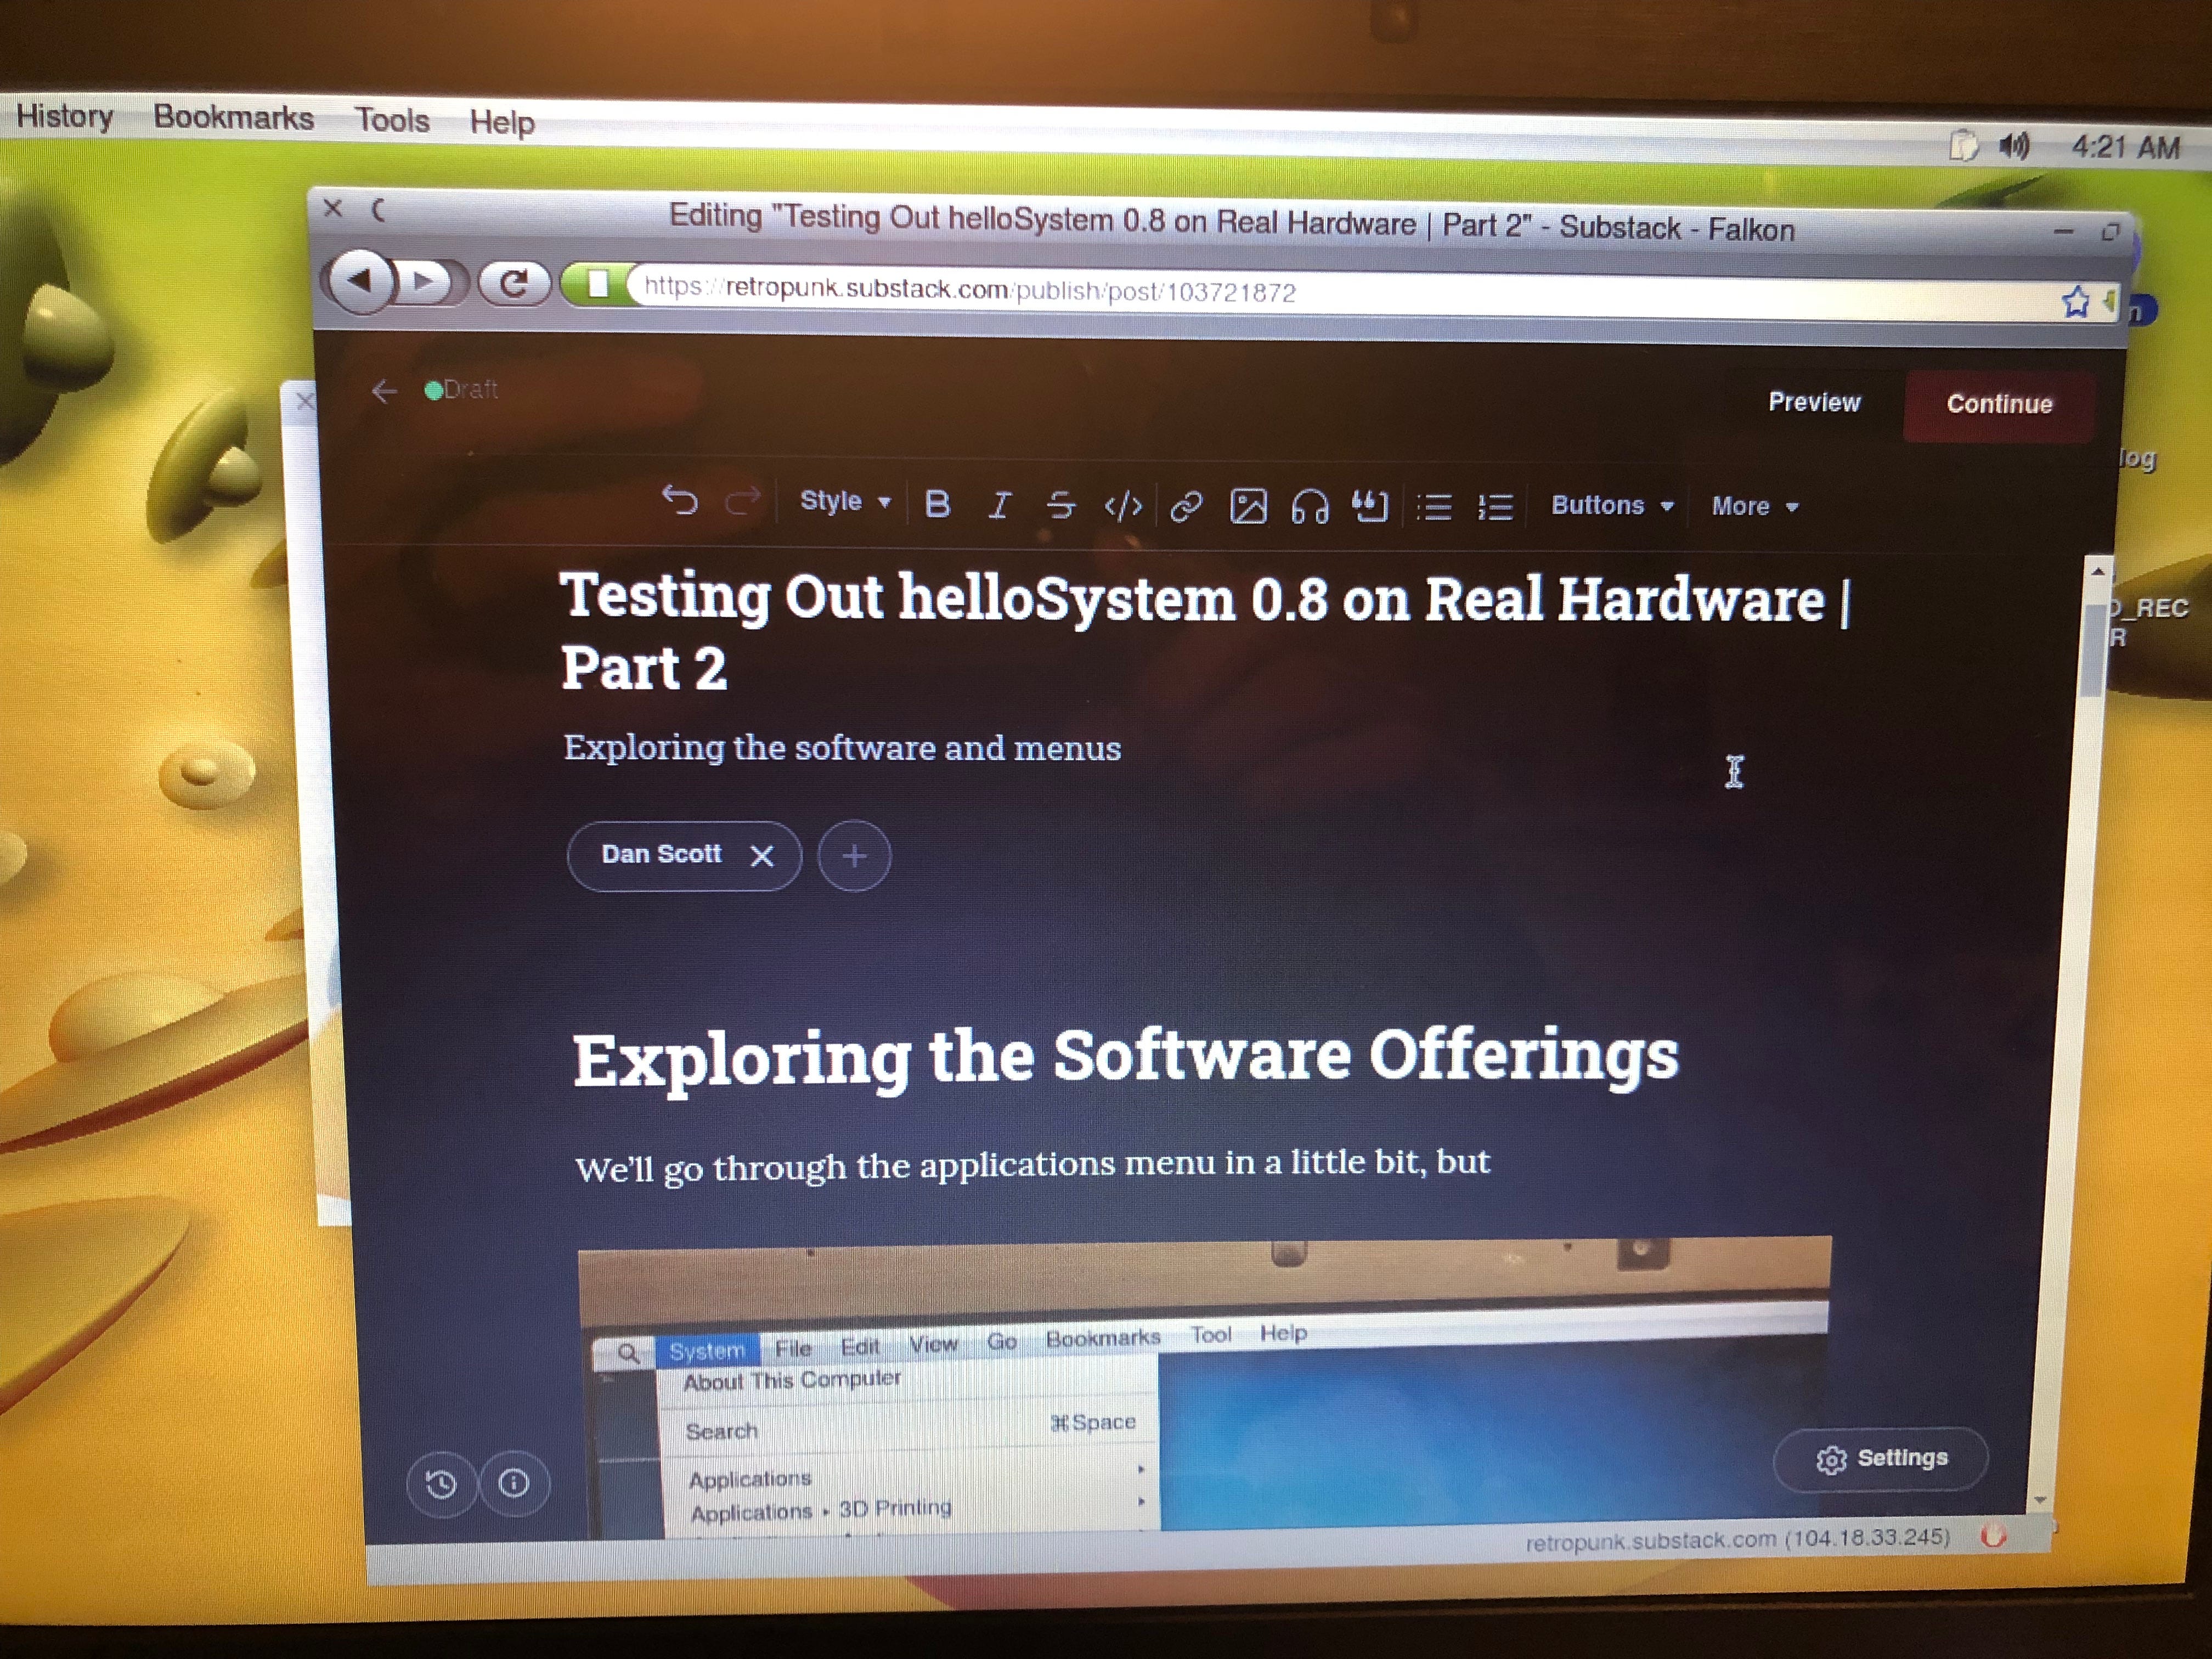Open the Buttons dropdown
2212x1659 pixels.
1612,506
